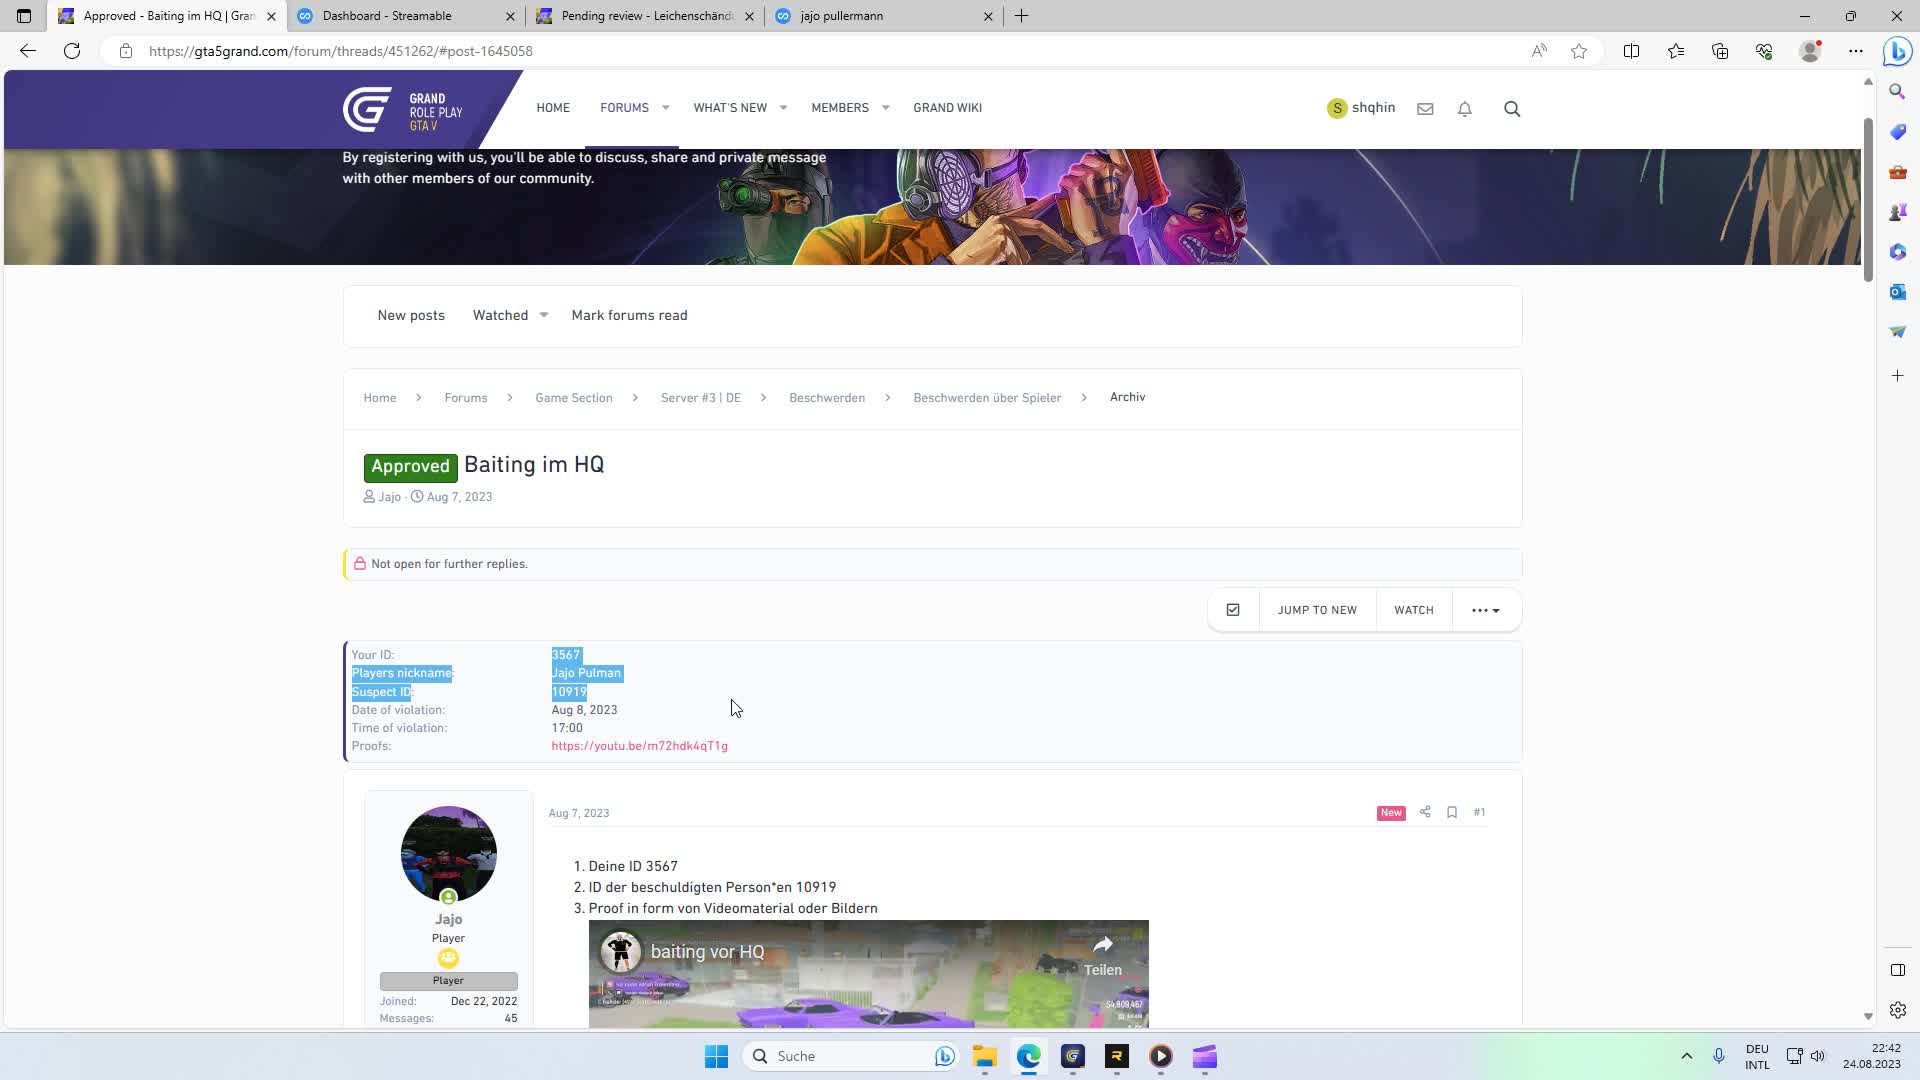Share post #1 via its share icon

tap(1424, 812)
